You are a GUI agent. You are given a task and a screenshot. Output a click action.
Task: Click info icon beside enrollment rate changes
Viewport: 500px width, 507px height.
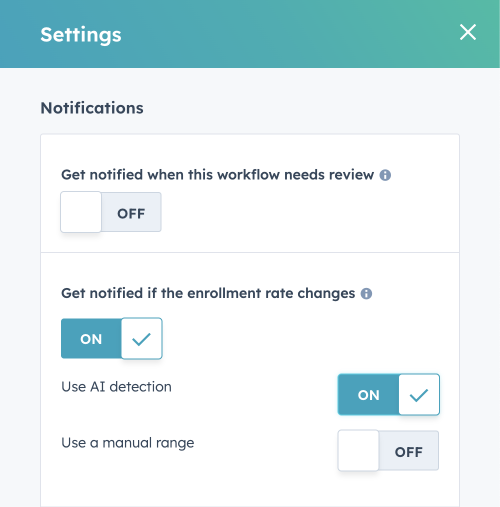click(366, 294)
